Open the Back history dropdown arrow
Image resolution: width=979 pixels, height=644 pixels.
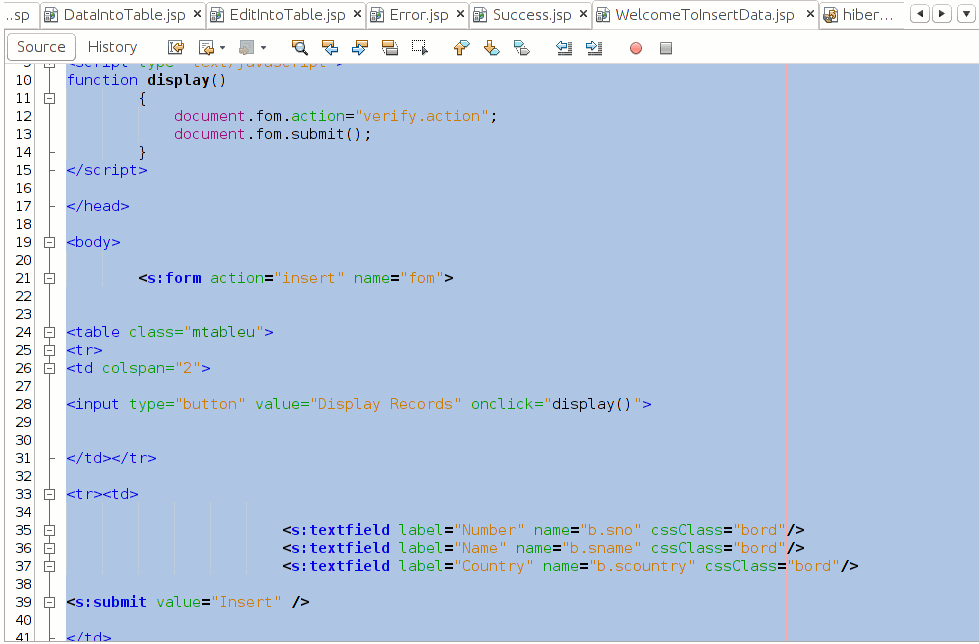(222, 48)
